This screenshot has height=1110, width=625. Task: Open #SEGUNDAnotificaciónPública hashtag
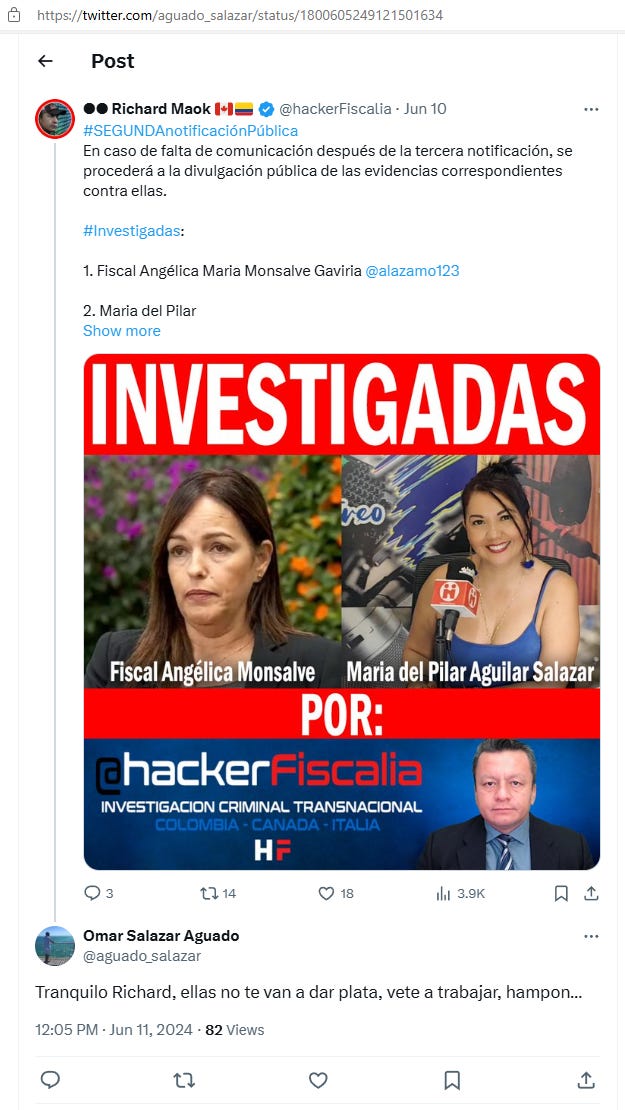point(190,131)
